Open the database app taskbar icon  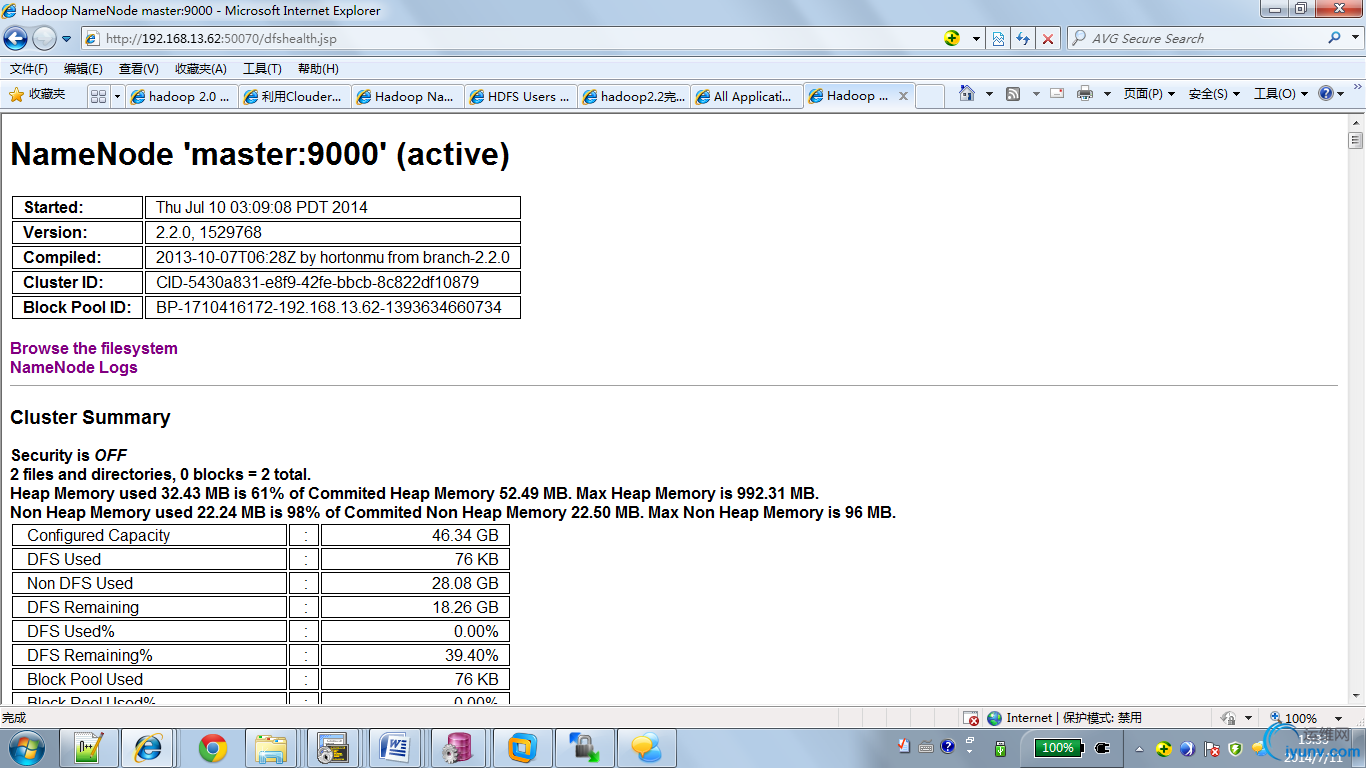click(x=458, y=748)
